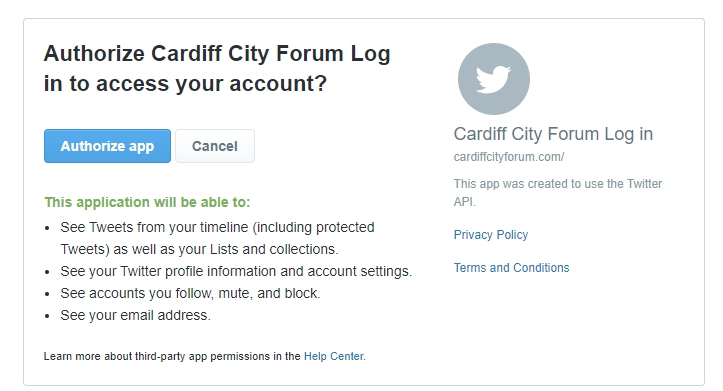Click the green 'This application will be able to' label
The height and width of the screenshot is (391, 723).
147,202
